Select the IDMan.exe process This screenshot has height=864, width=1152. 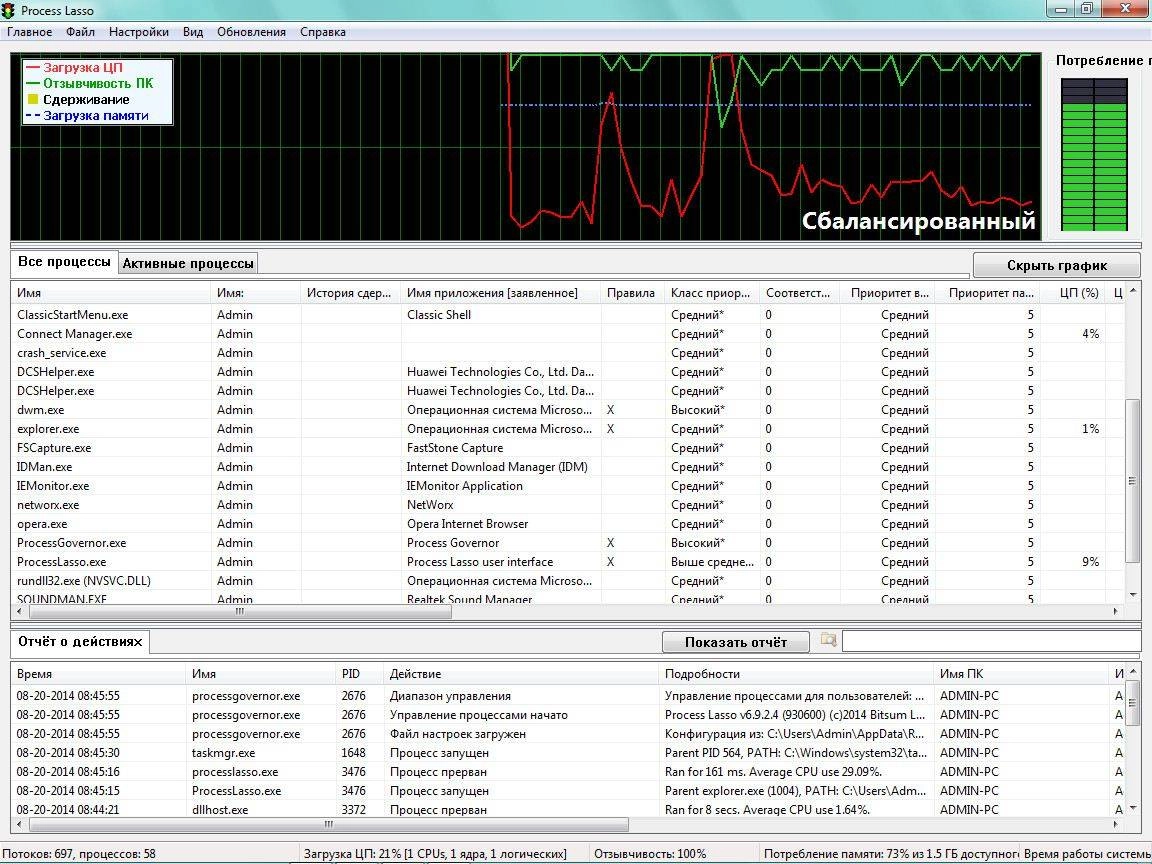567,467
